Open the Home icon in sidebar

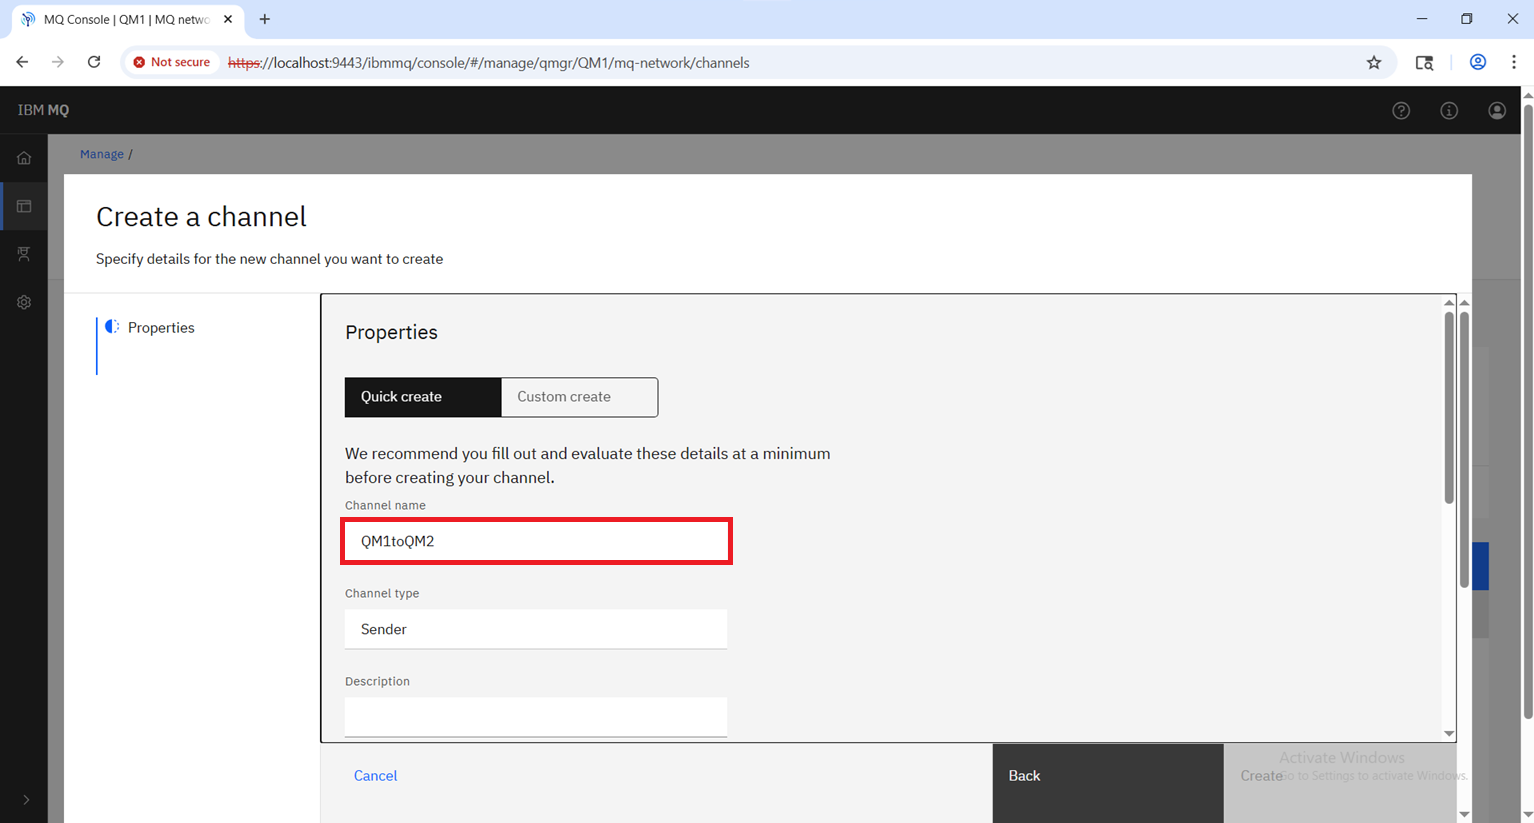pyautogui.click(x=24, y=158)
